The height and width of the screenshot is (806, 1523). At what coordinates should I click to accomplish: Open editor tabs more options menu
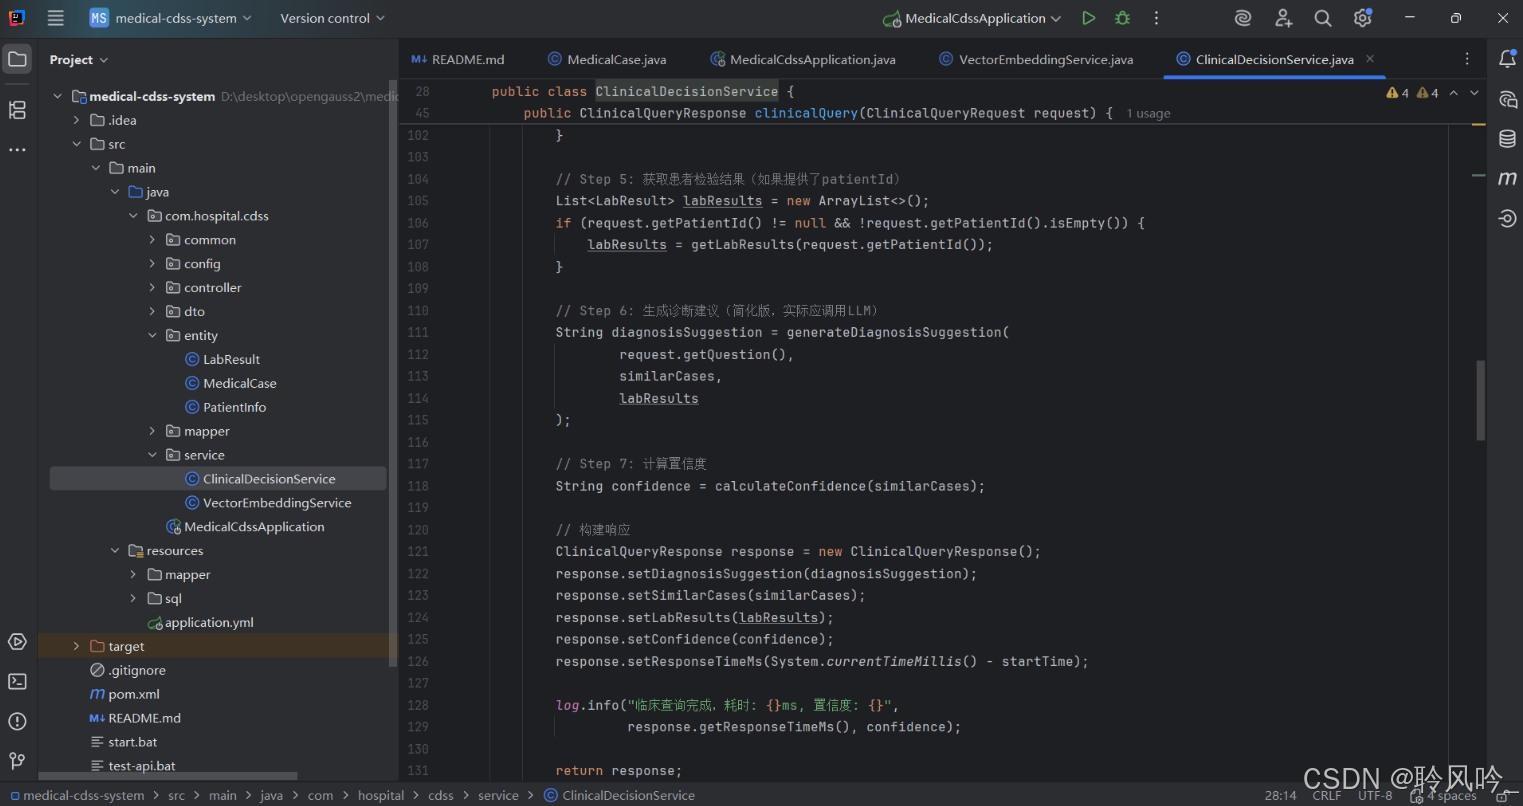(1467, 59)
